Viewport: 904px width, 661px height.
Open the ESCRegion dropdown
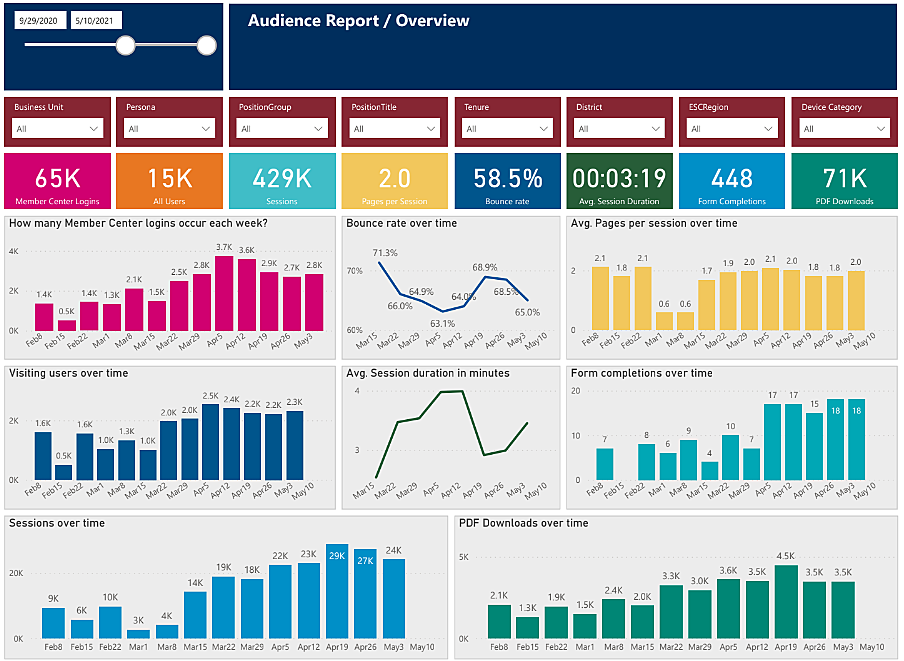730,128
